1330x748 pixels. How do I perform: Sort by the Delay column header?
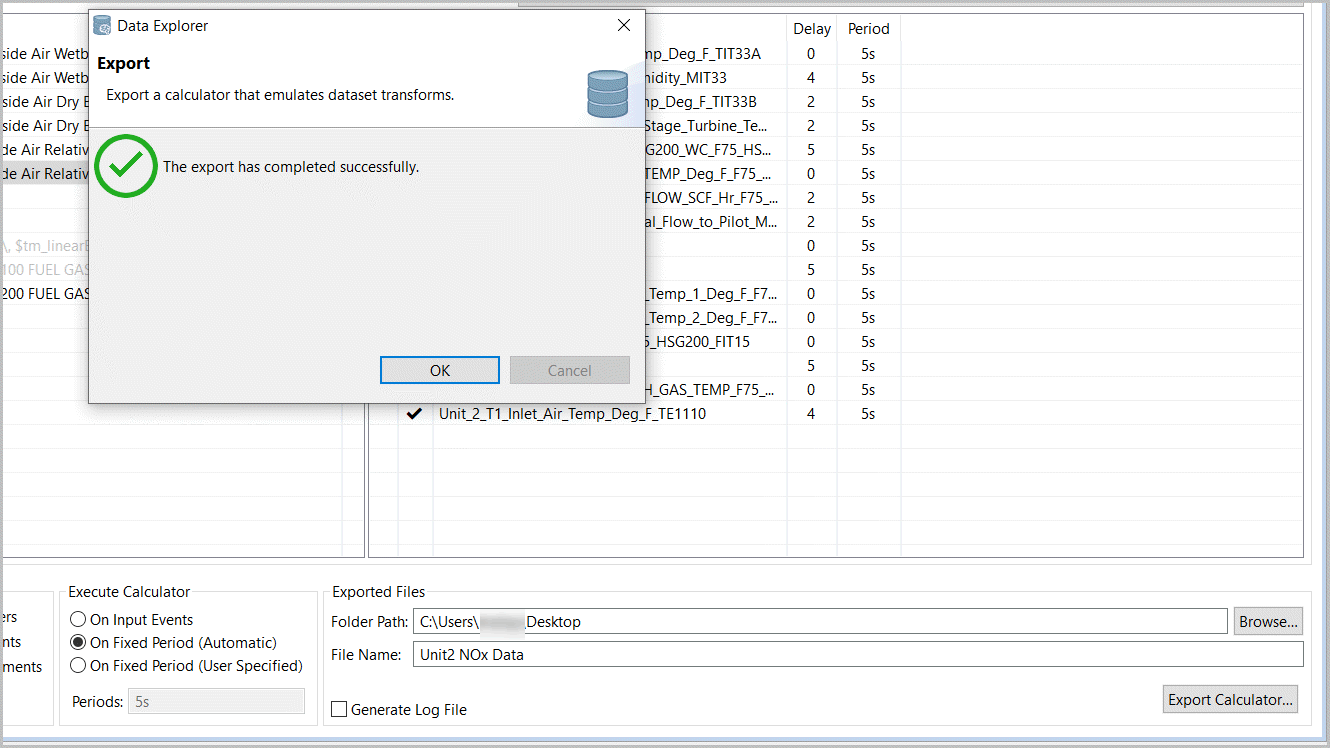811,29
